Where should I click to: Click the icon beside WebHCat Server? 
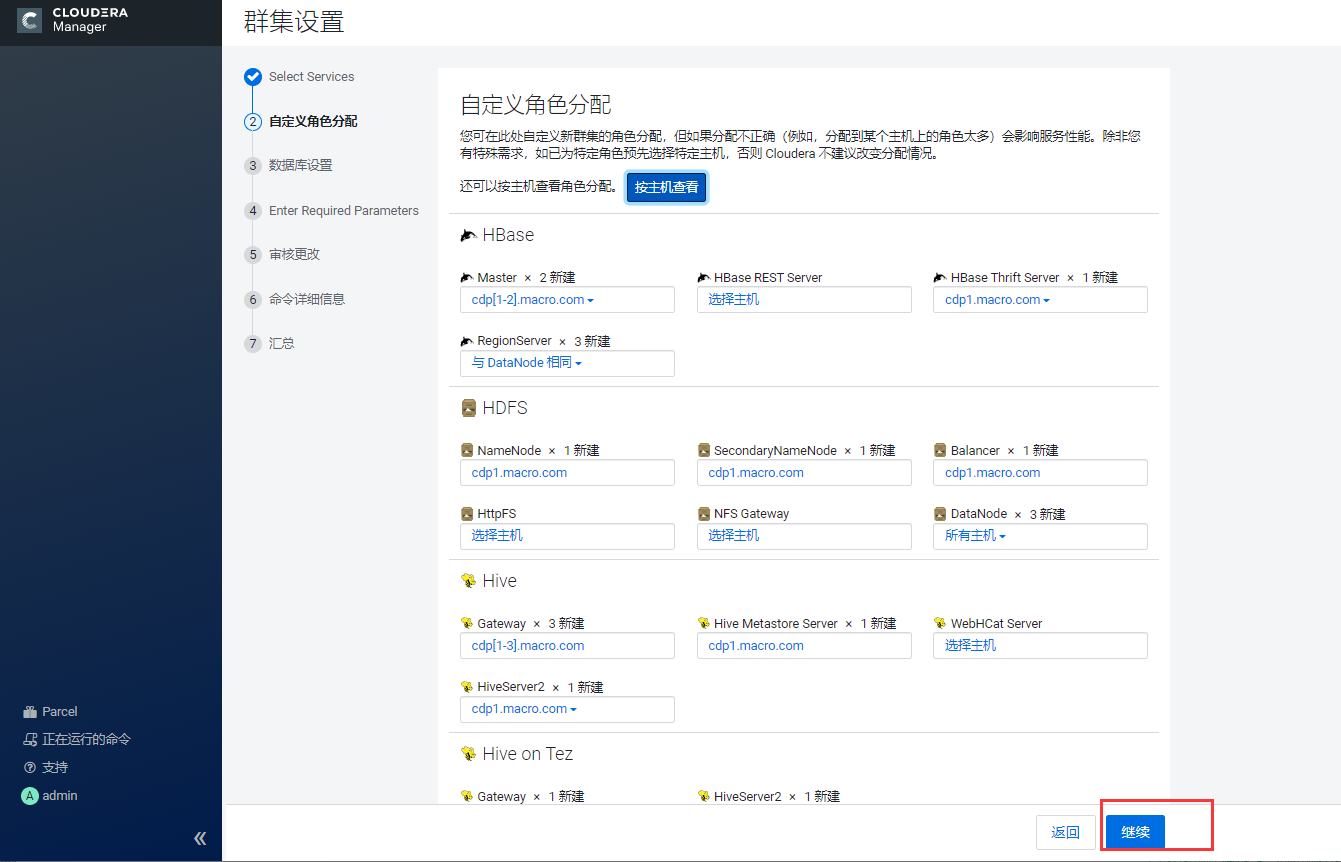point(939,624)
